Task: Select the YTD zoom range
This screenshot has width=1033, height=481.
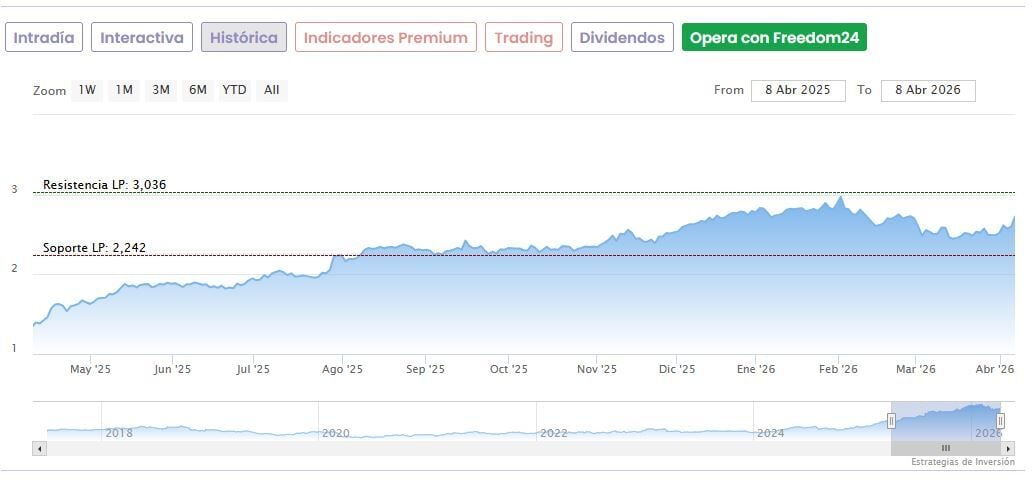Action: 234,90
